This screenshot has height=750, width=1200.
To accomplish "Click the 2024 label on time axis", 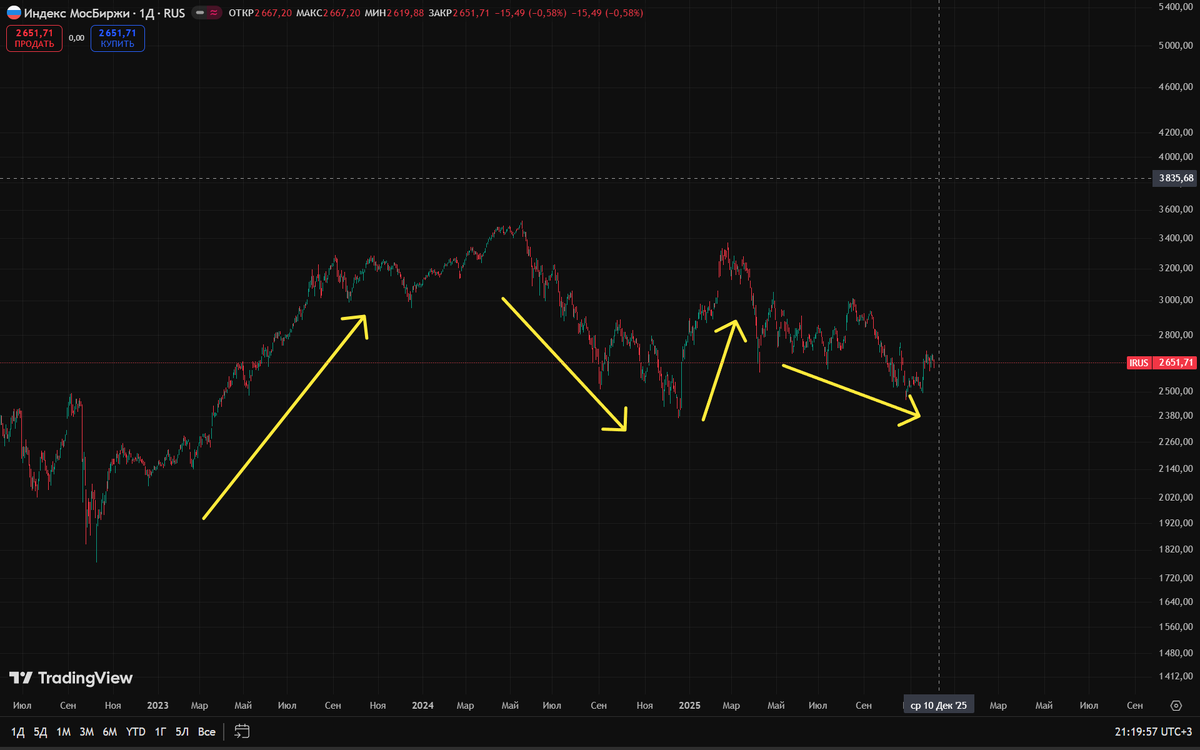I will pyautogui.click(x=423, y=705).
